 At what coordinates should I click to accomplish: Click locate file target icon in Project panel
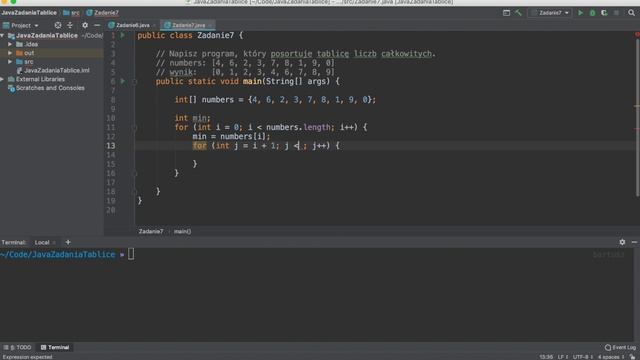[x=58, y=25]
